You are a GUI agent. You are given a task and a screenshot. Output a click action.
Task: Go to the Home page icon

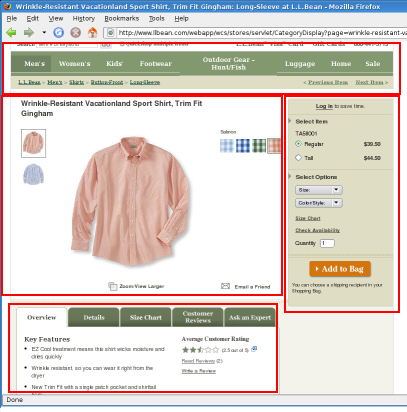[92, 32]
